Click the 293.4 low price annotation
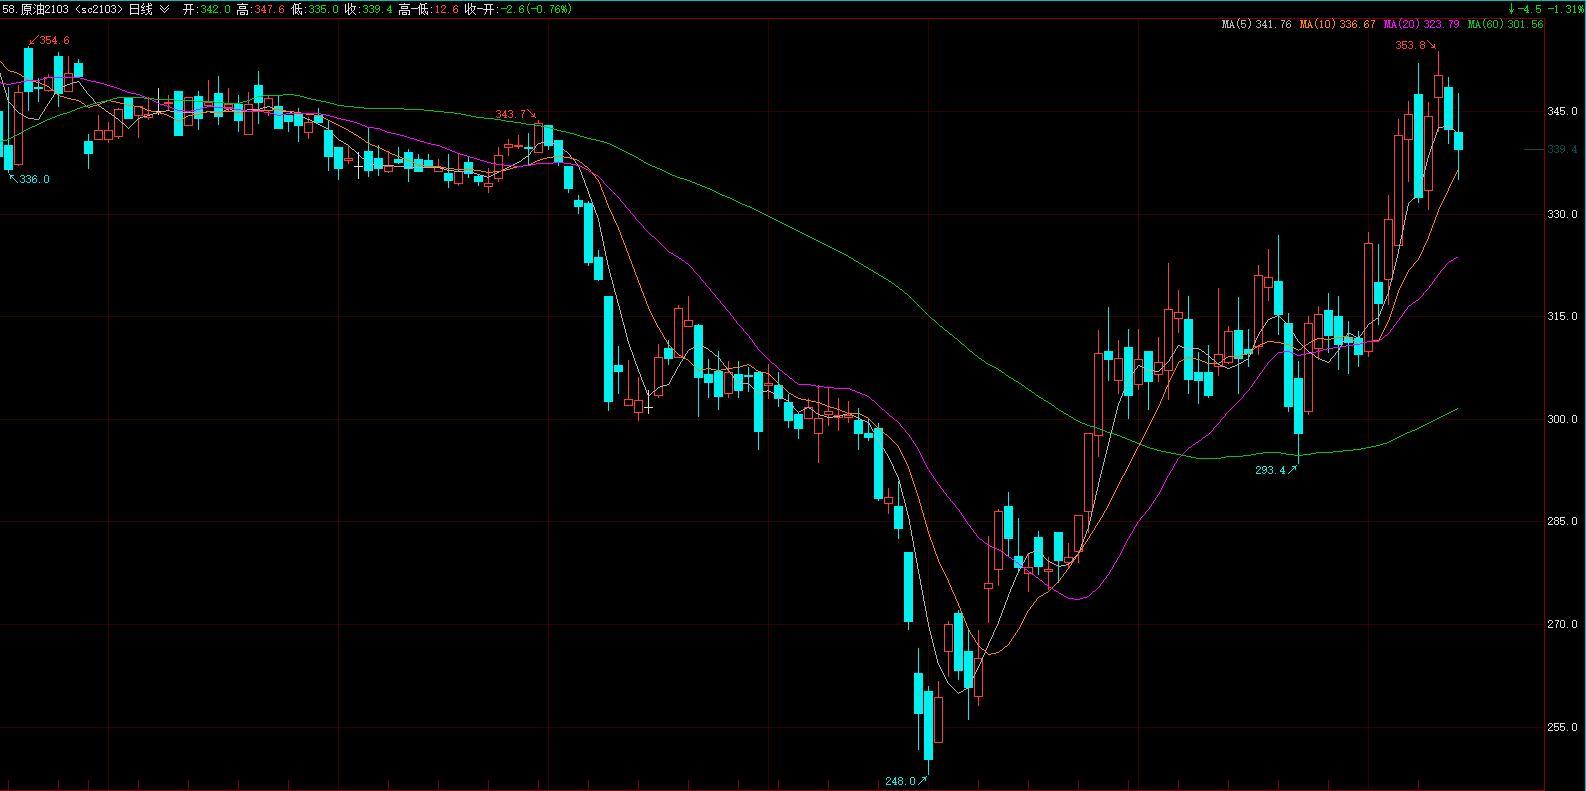 click(x=1269, y=470)
